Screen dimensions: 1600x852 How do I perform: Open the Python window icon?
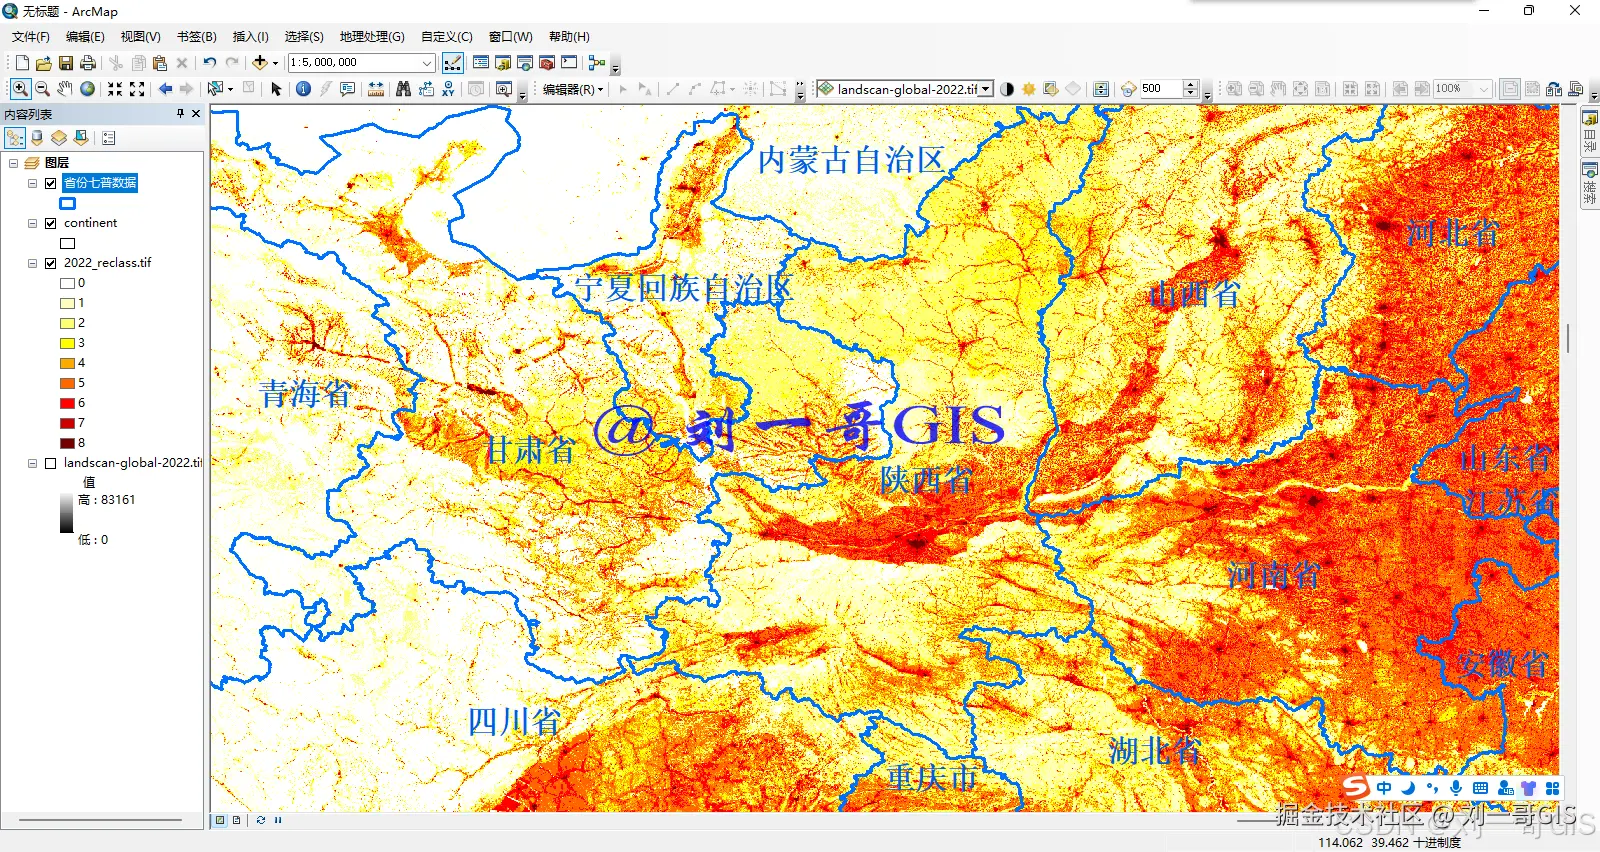click(x=569, y=62)
